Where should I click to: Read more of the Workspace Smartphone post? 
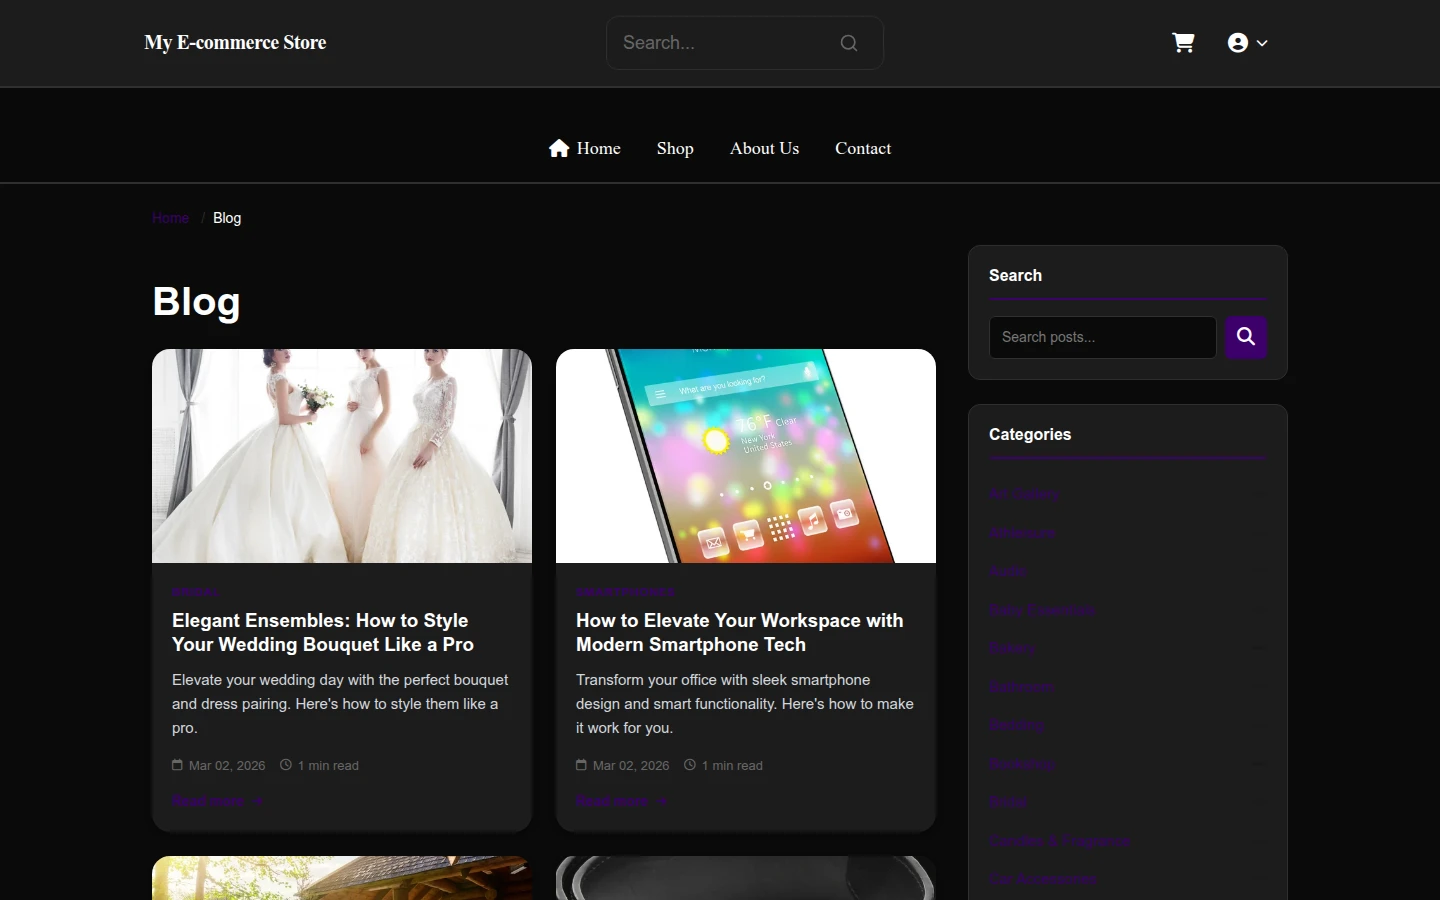click(621, 801)
